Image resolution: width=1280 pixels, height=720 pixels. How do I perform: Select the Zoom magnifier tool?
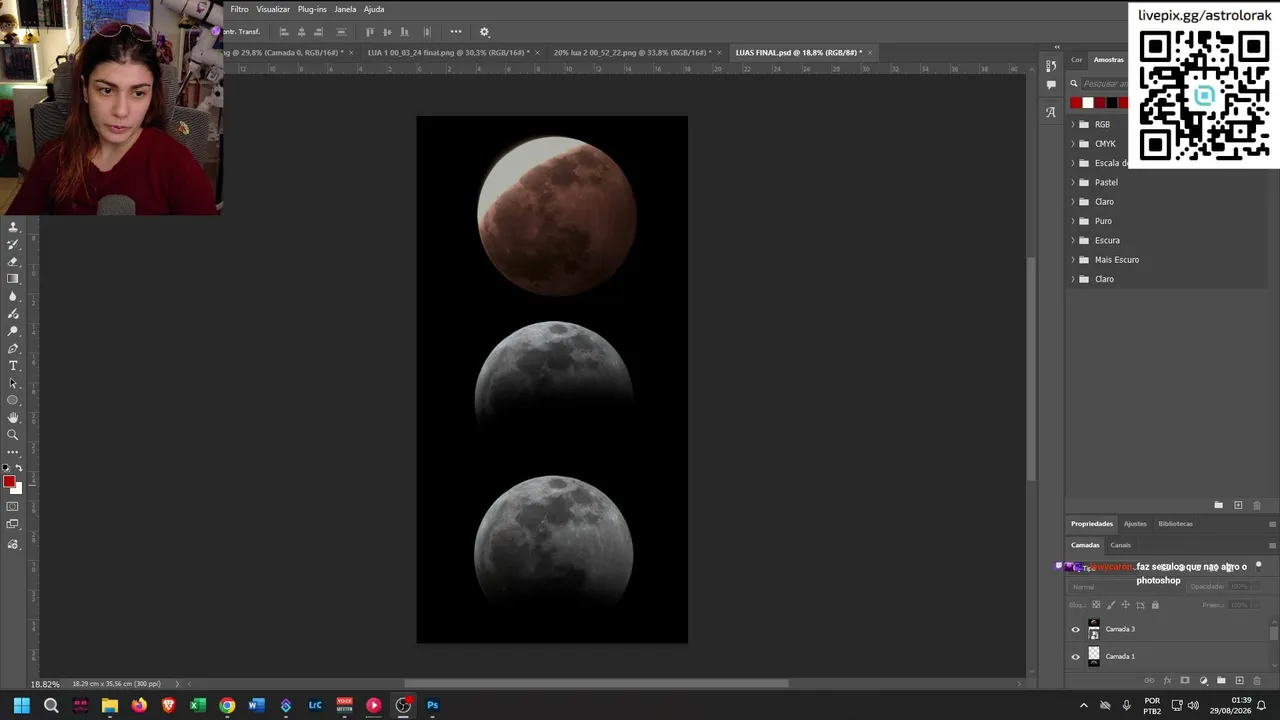tap(13, 435)
